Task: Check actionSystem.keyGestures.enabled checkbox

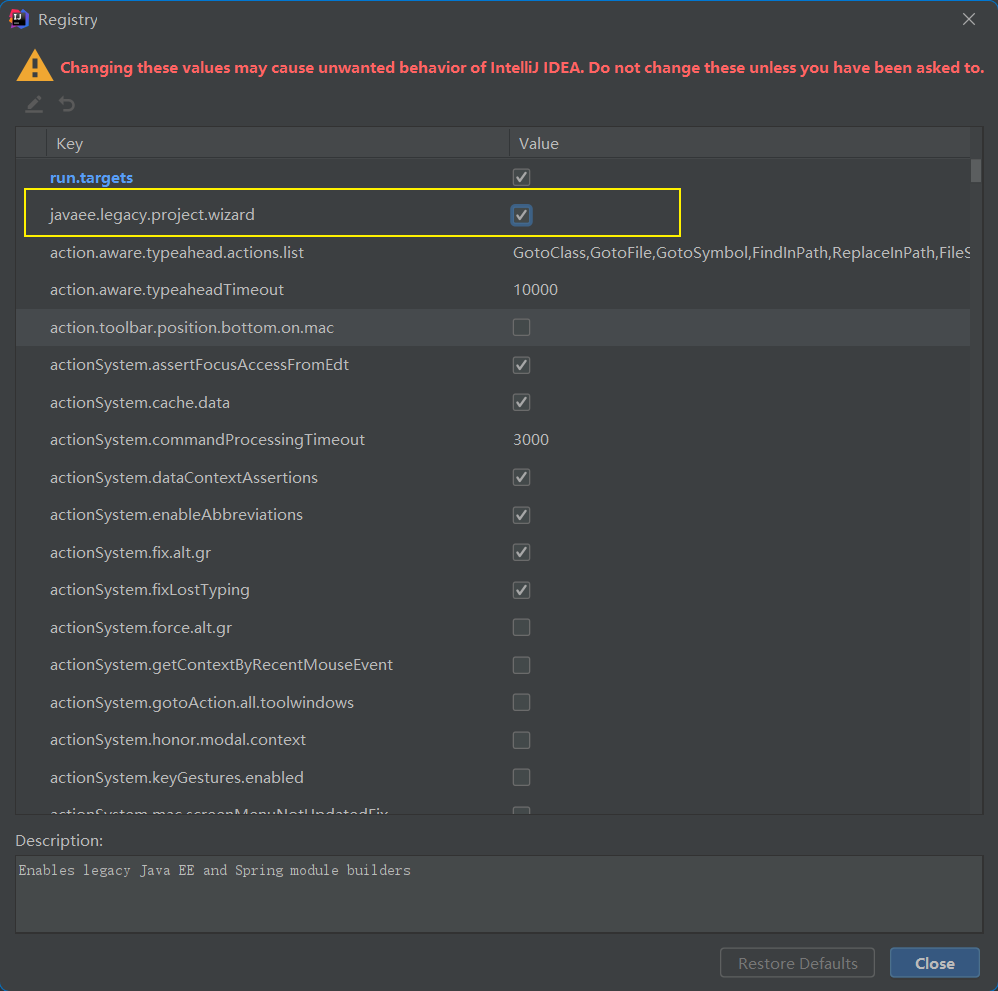Action: tap(521, 777)
